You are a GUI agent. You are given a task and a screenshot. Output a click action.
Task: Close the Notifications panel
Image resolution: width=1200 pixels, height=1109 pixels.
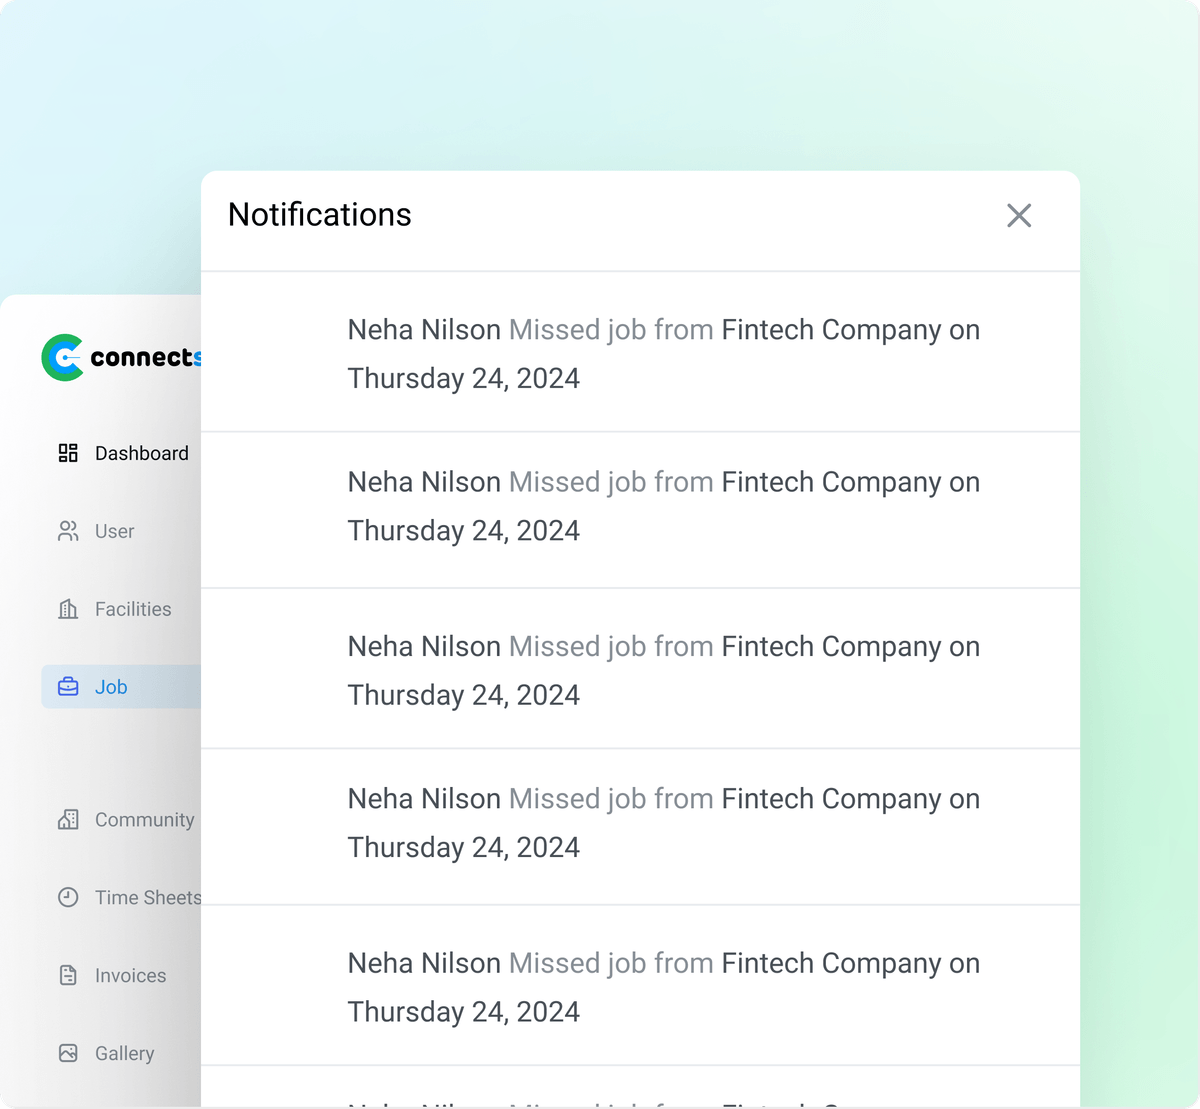[x=1019, y=215]
